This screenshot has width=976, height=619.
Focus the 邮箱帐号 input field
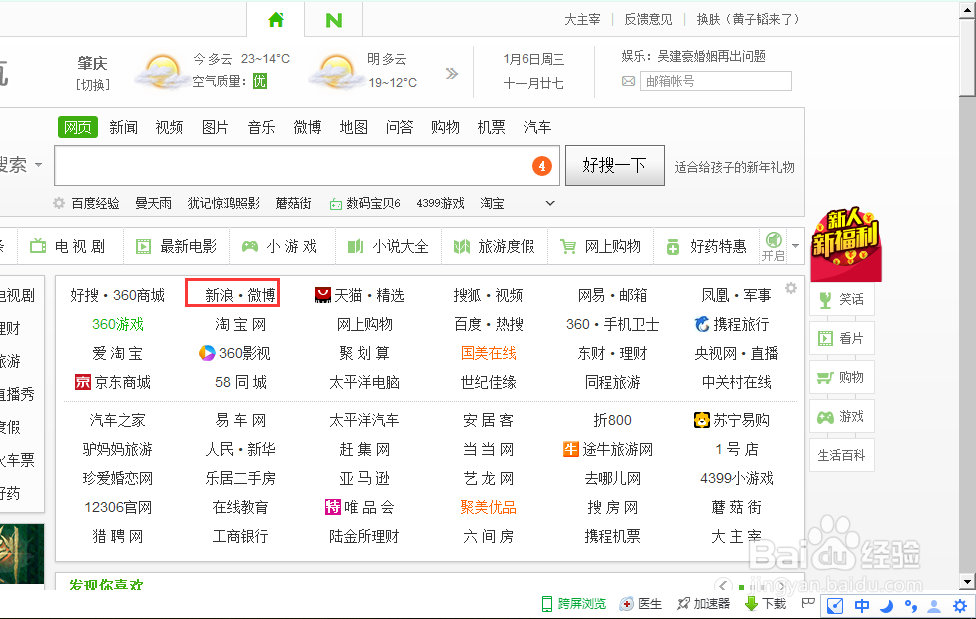[x=716, y=81]
